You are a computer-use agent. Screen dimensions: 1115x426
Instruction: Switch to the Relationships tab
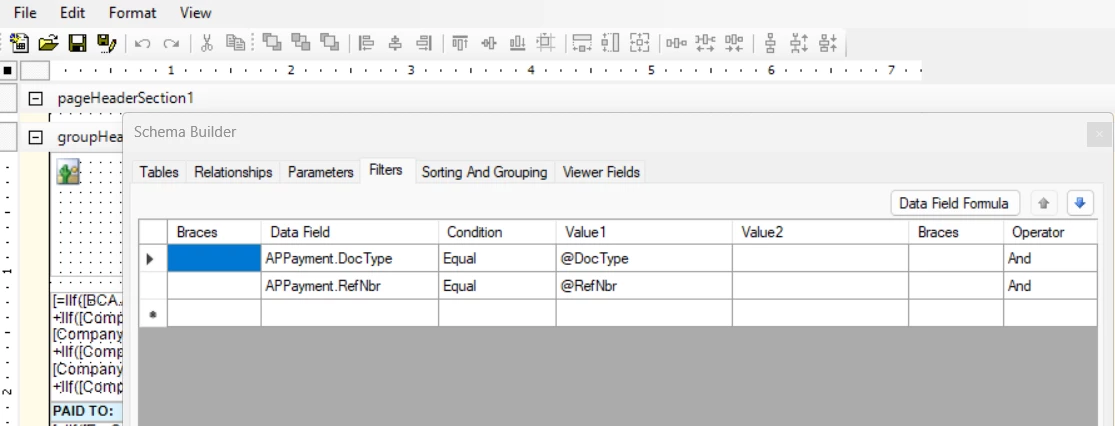(233, 172)
